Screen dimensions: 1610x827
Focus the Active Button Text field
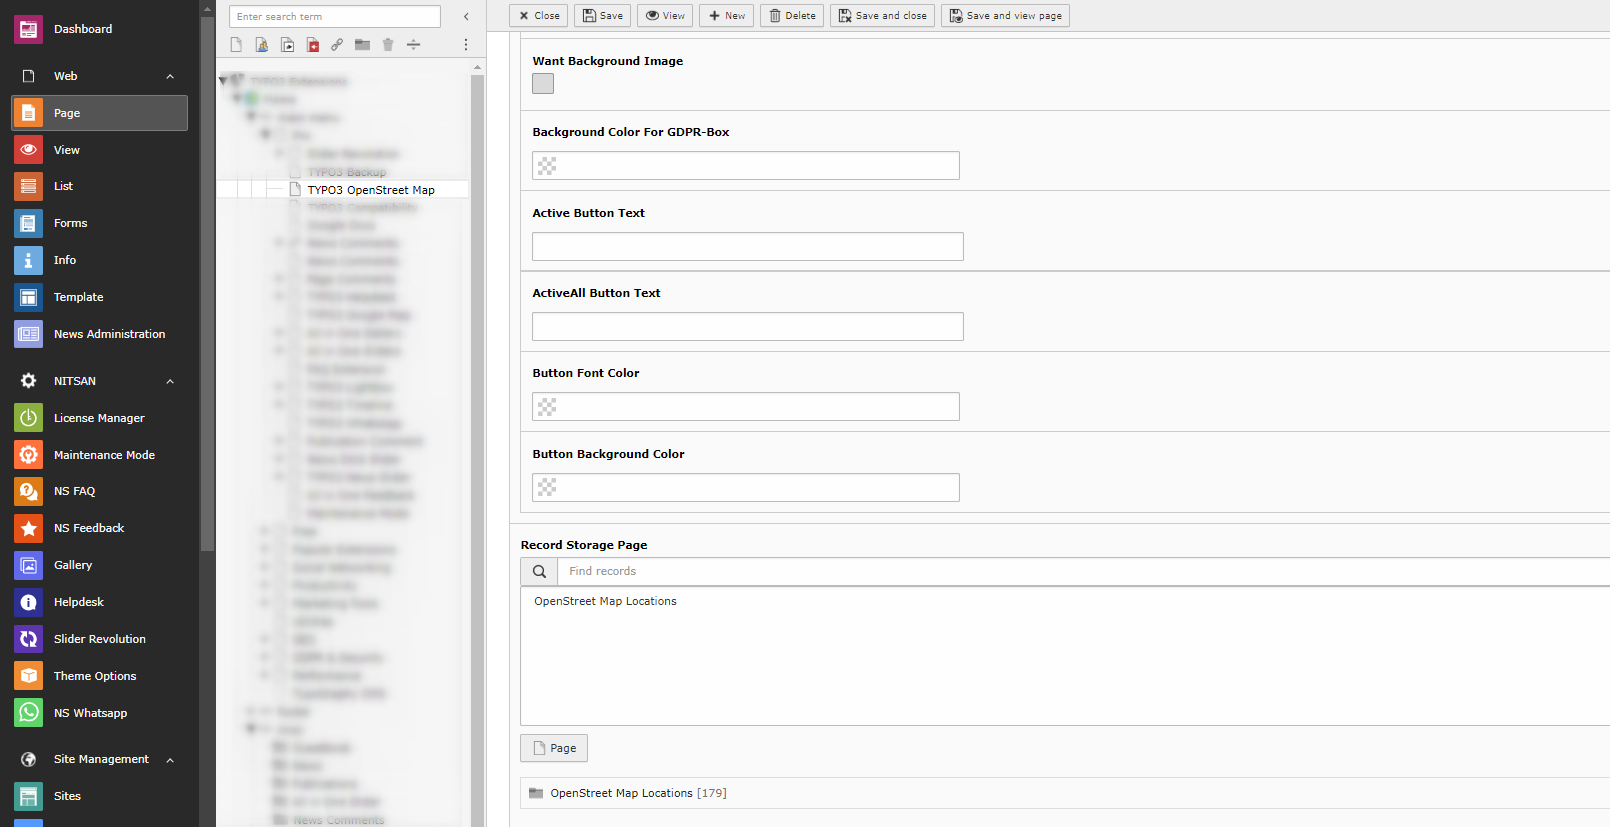(748, 247)
